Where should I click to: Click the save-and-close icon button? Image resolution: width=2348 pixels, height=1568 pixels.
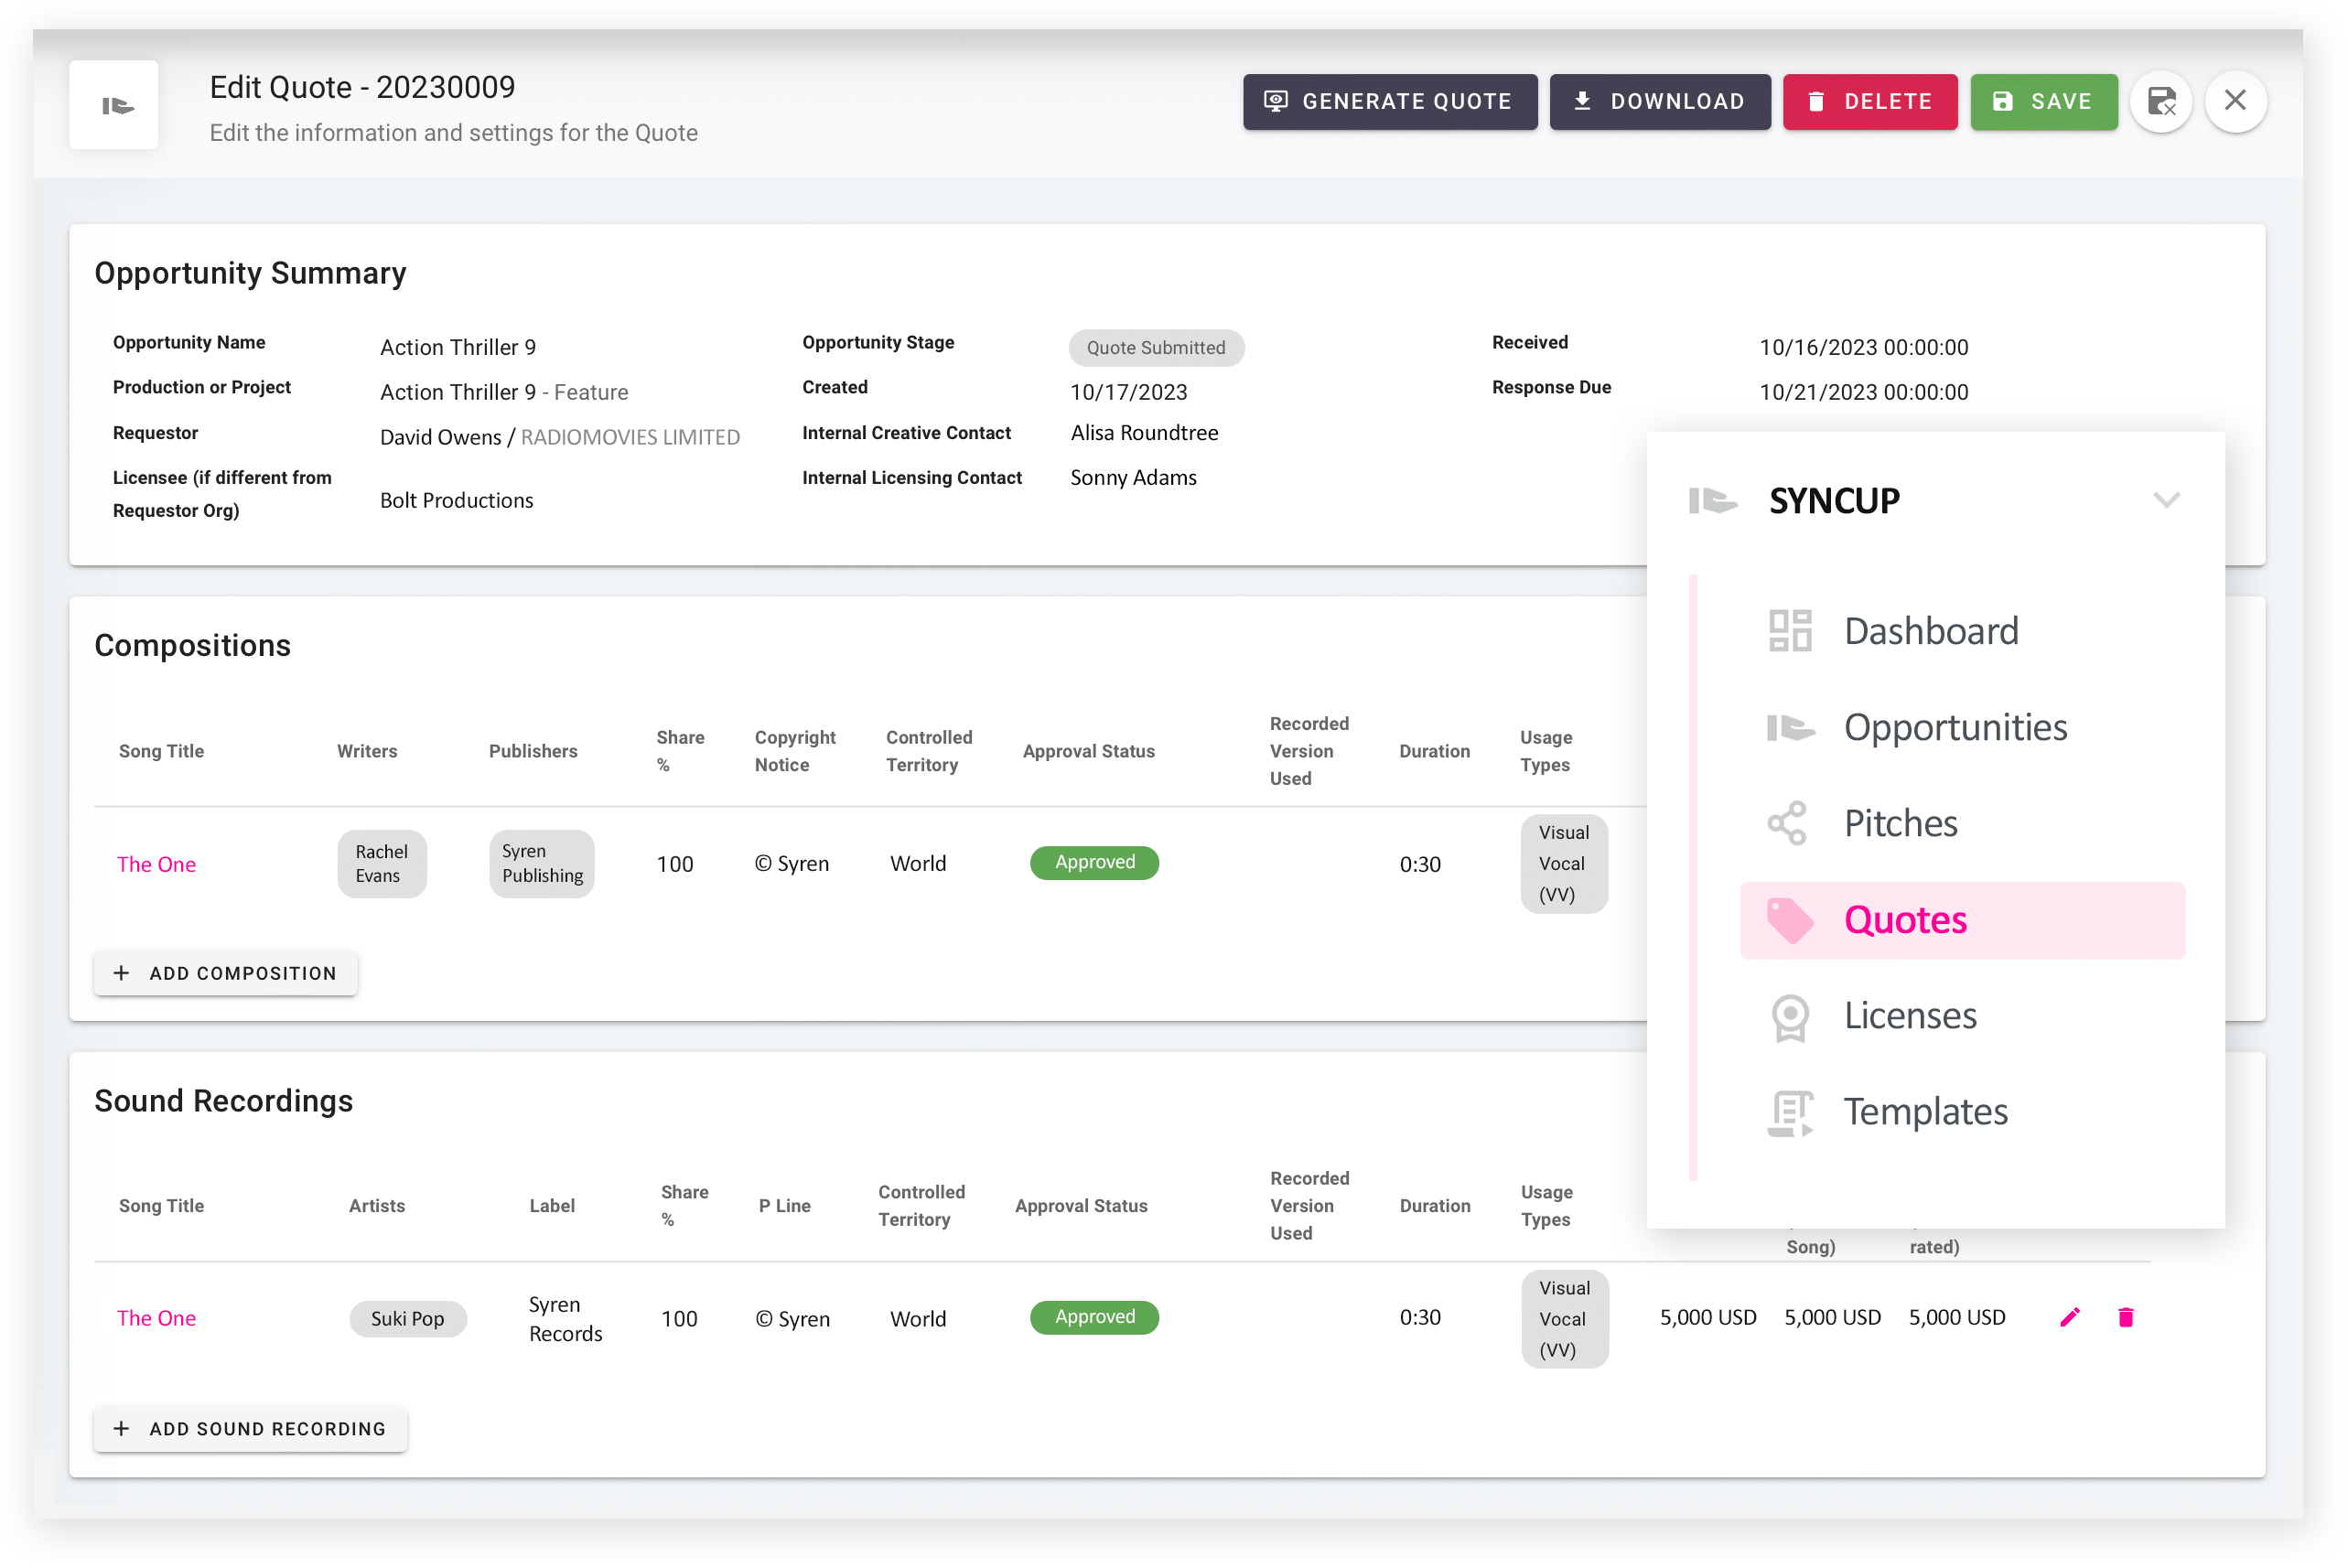[2161, 101]
